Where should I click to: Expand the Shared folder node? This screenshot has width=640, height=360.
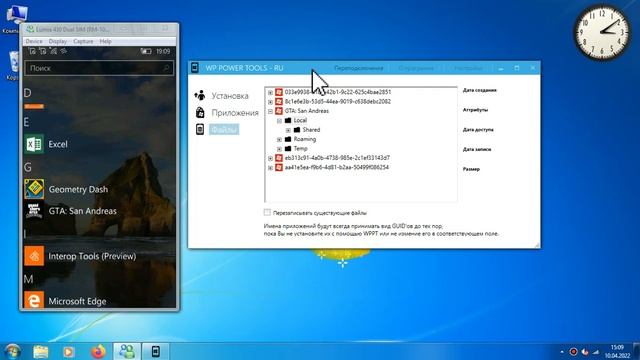[288, 130]
